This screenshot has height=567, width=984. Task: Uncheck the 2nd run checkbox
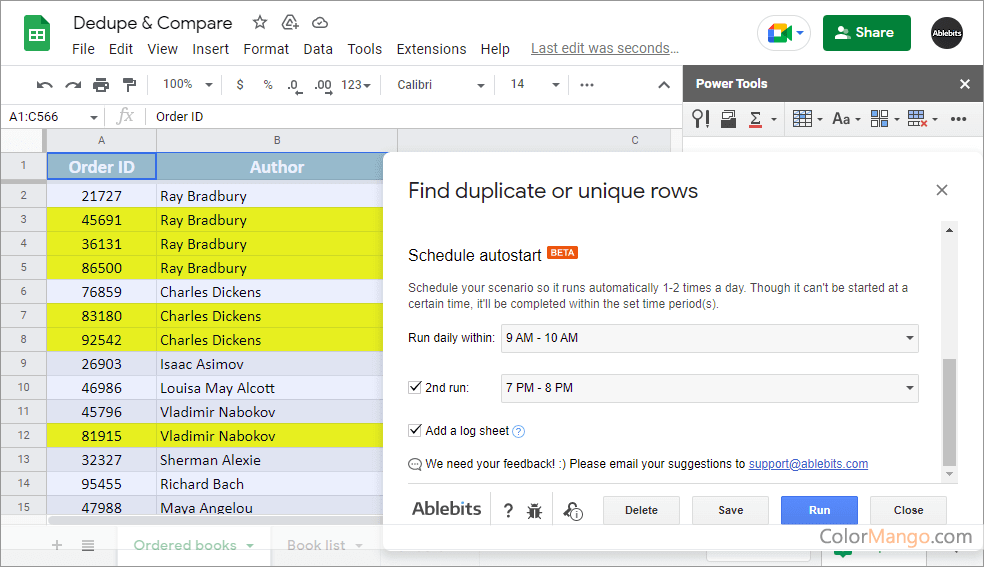click(x=415, y=387)
